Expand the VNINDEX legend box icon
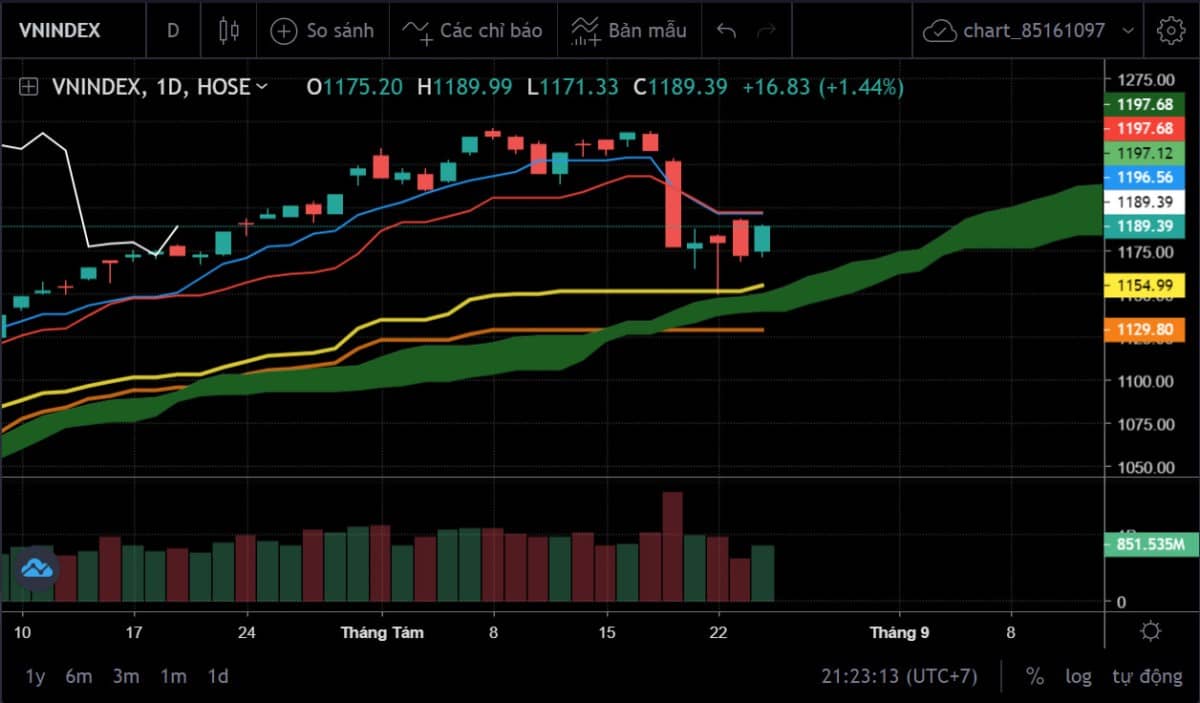 pyautogui.click(x=28, y=87)
